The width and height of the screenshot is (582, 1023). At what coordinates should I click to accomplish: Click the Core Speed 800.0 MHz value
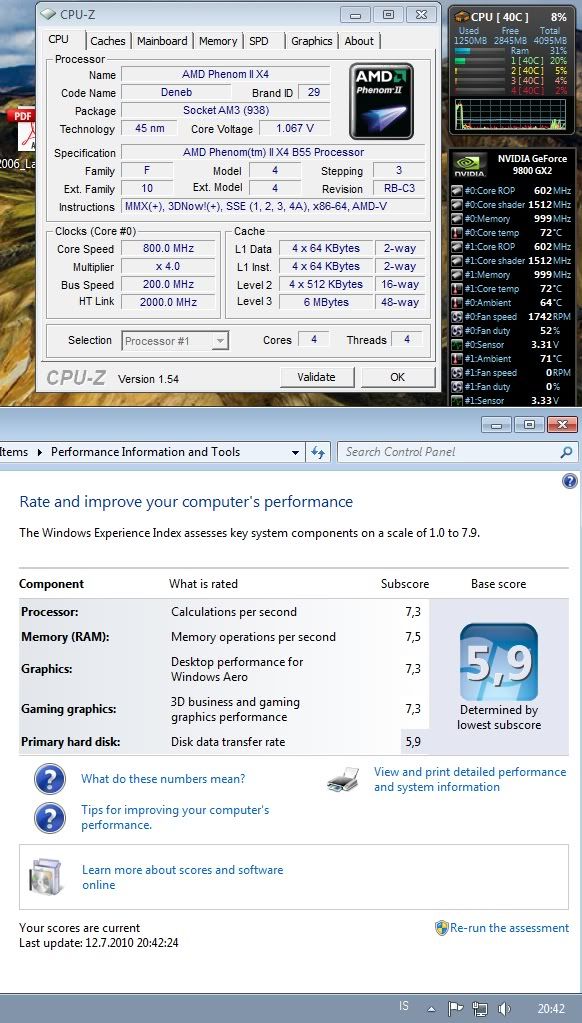click(168, 249)
